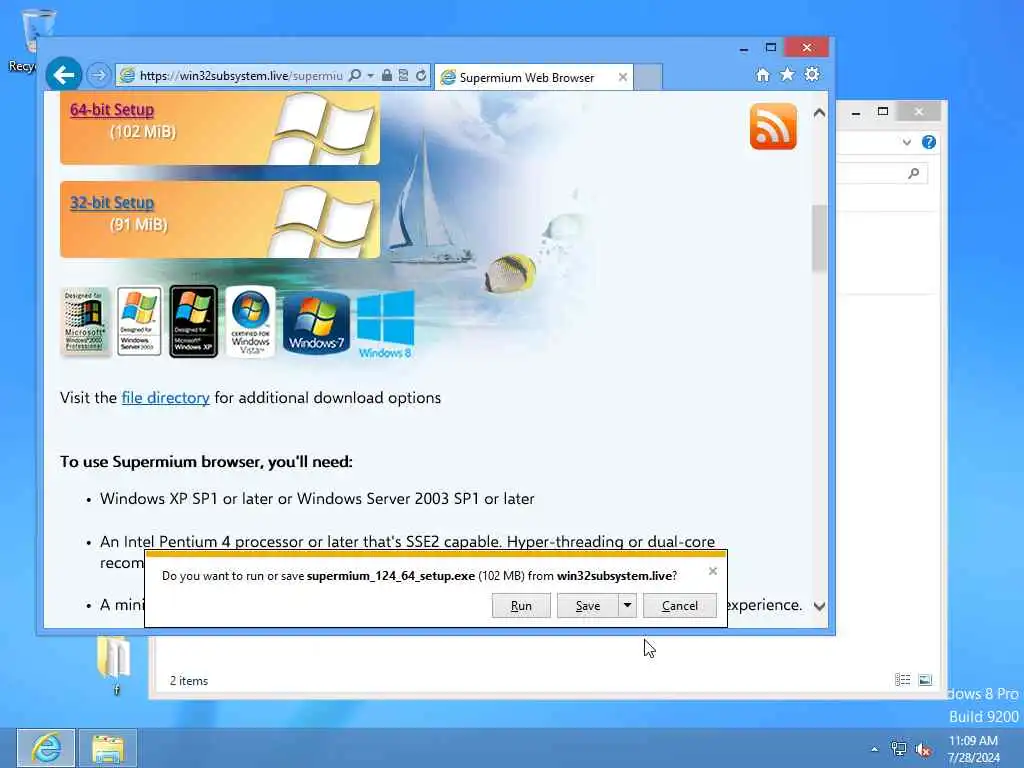
Task: Select the '(91 MiB)' text under 32-bit Setup
Action: point(138,225)
